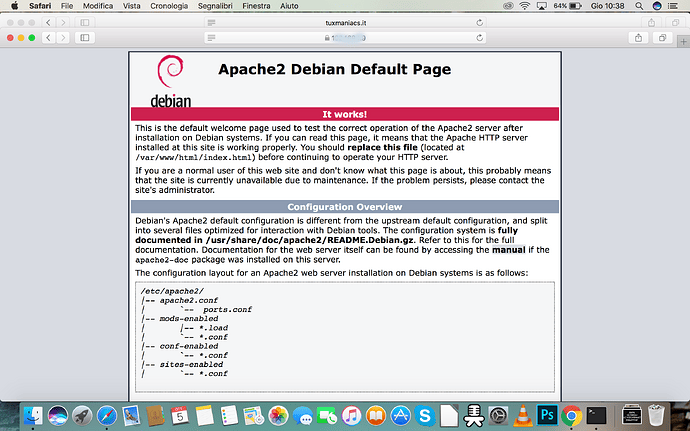Image resolution: width=690 pixels, height=431 pixels.
Task: Open iTunes from the Dock
Action: (351, 416)
